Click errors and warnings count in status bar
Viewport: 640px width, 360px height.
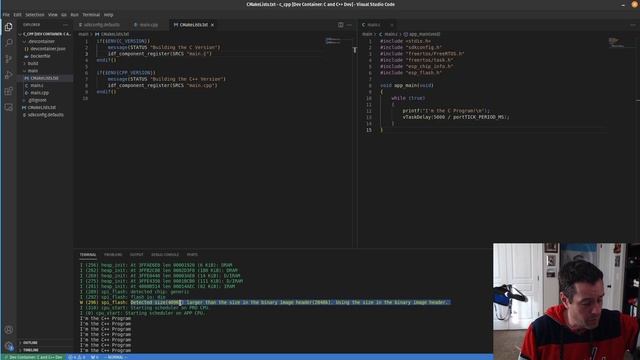(x=77, y=357)
